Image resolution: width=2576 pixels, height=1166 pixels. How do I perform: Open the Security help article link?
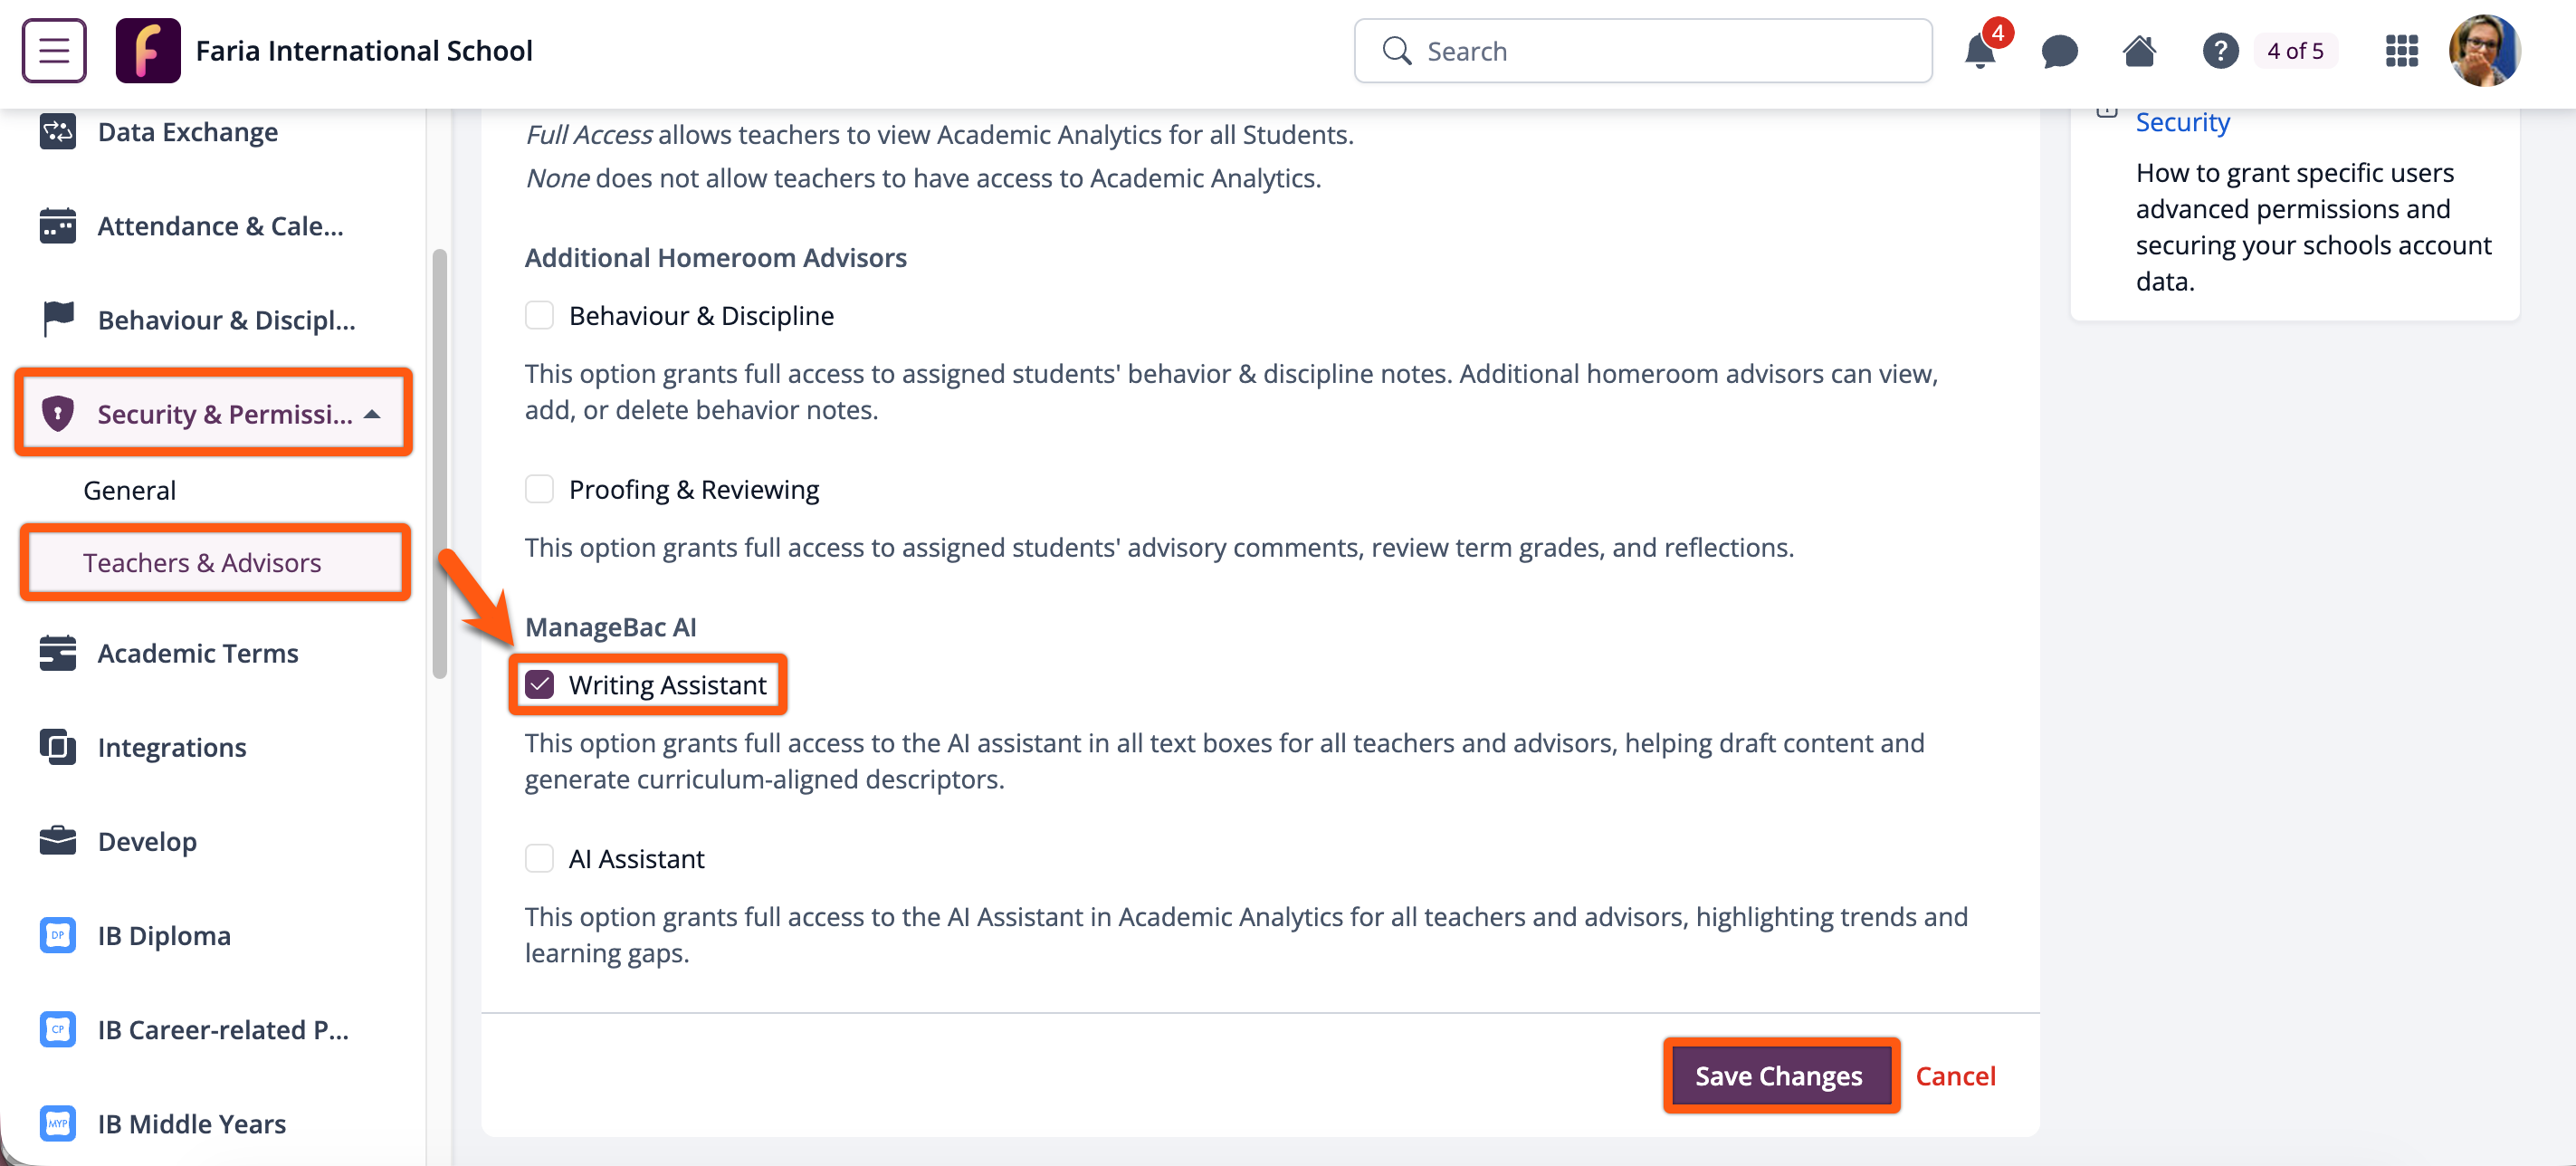2182,122
